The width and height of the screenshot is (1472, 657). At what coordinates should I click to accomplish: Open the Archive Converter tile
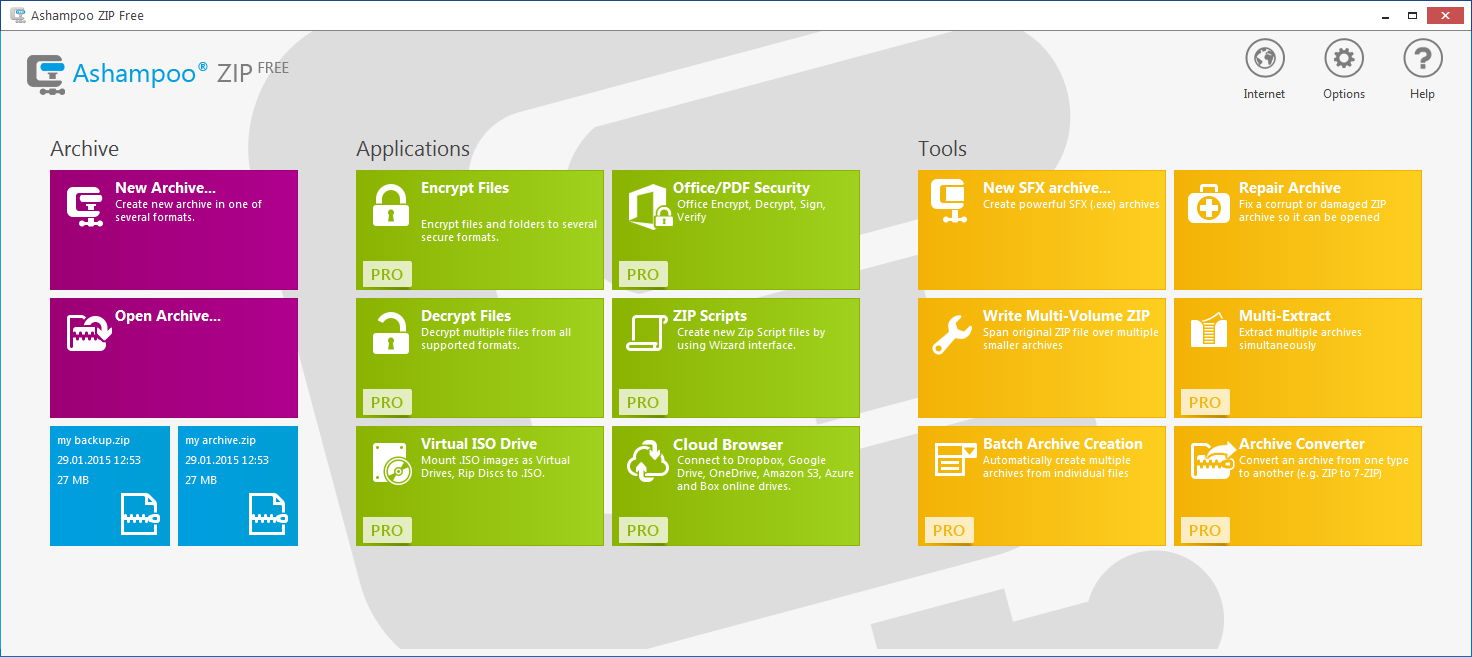(x=1297, y=485)
